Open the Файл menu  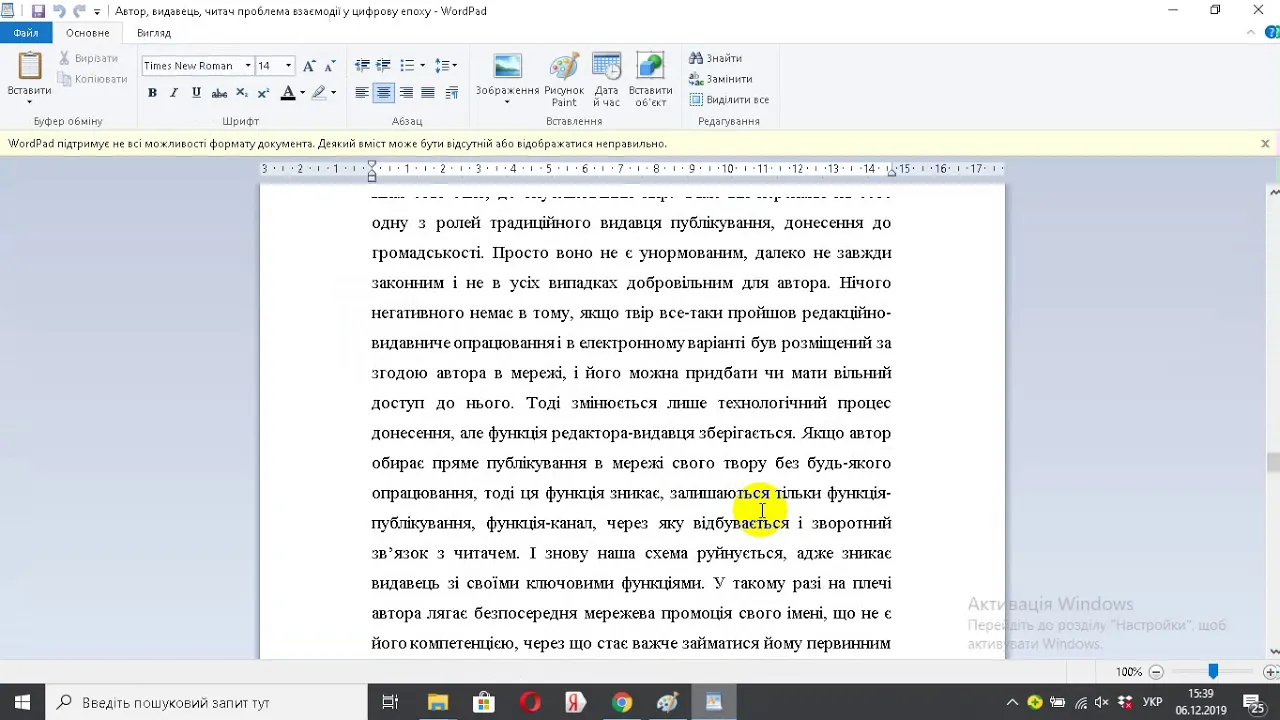[26, 33]
